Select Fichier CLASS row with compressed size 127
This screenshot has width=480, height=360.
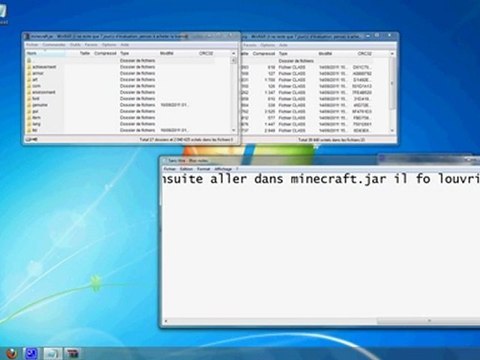click(307, 73)
